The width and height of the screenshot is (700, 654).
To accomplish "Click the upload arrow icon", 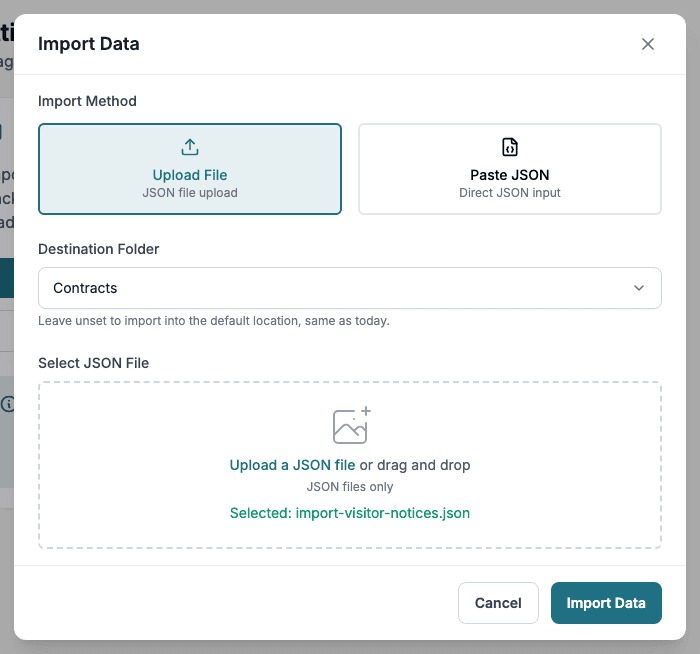I will [190, 147].
